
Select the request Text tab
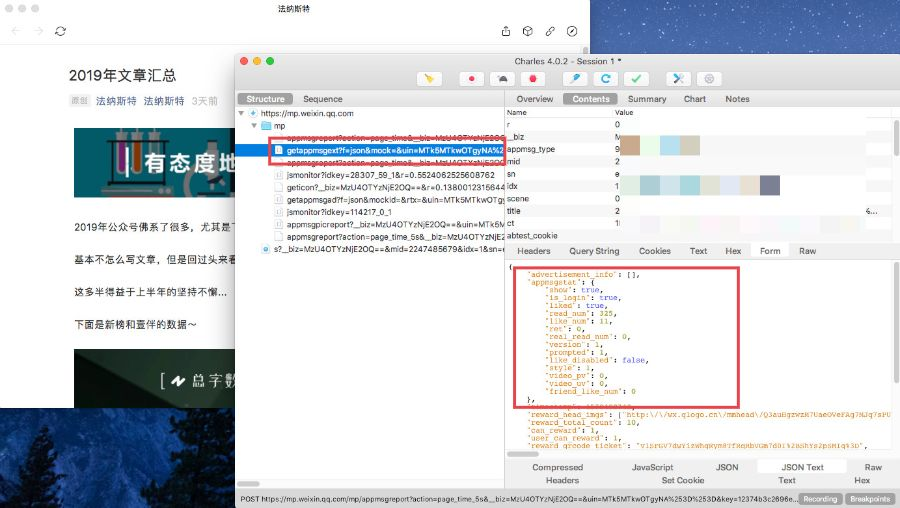(698, 251)
